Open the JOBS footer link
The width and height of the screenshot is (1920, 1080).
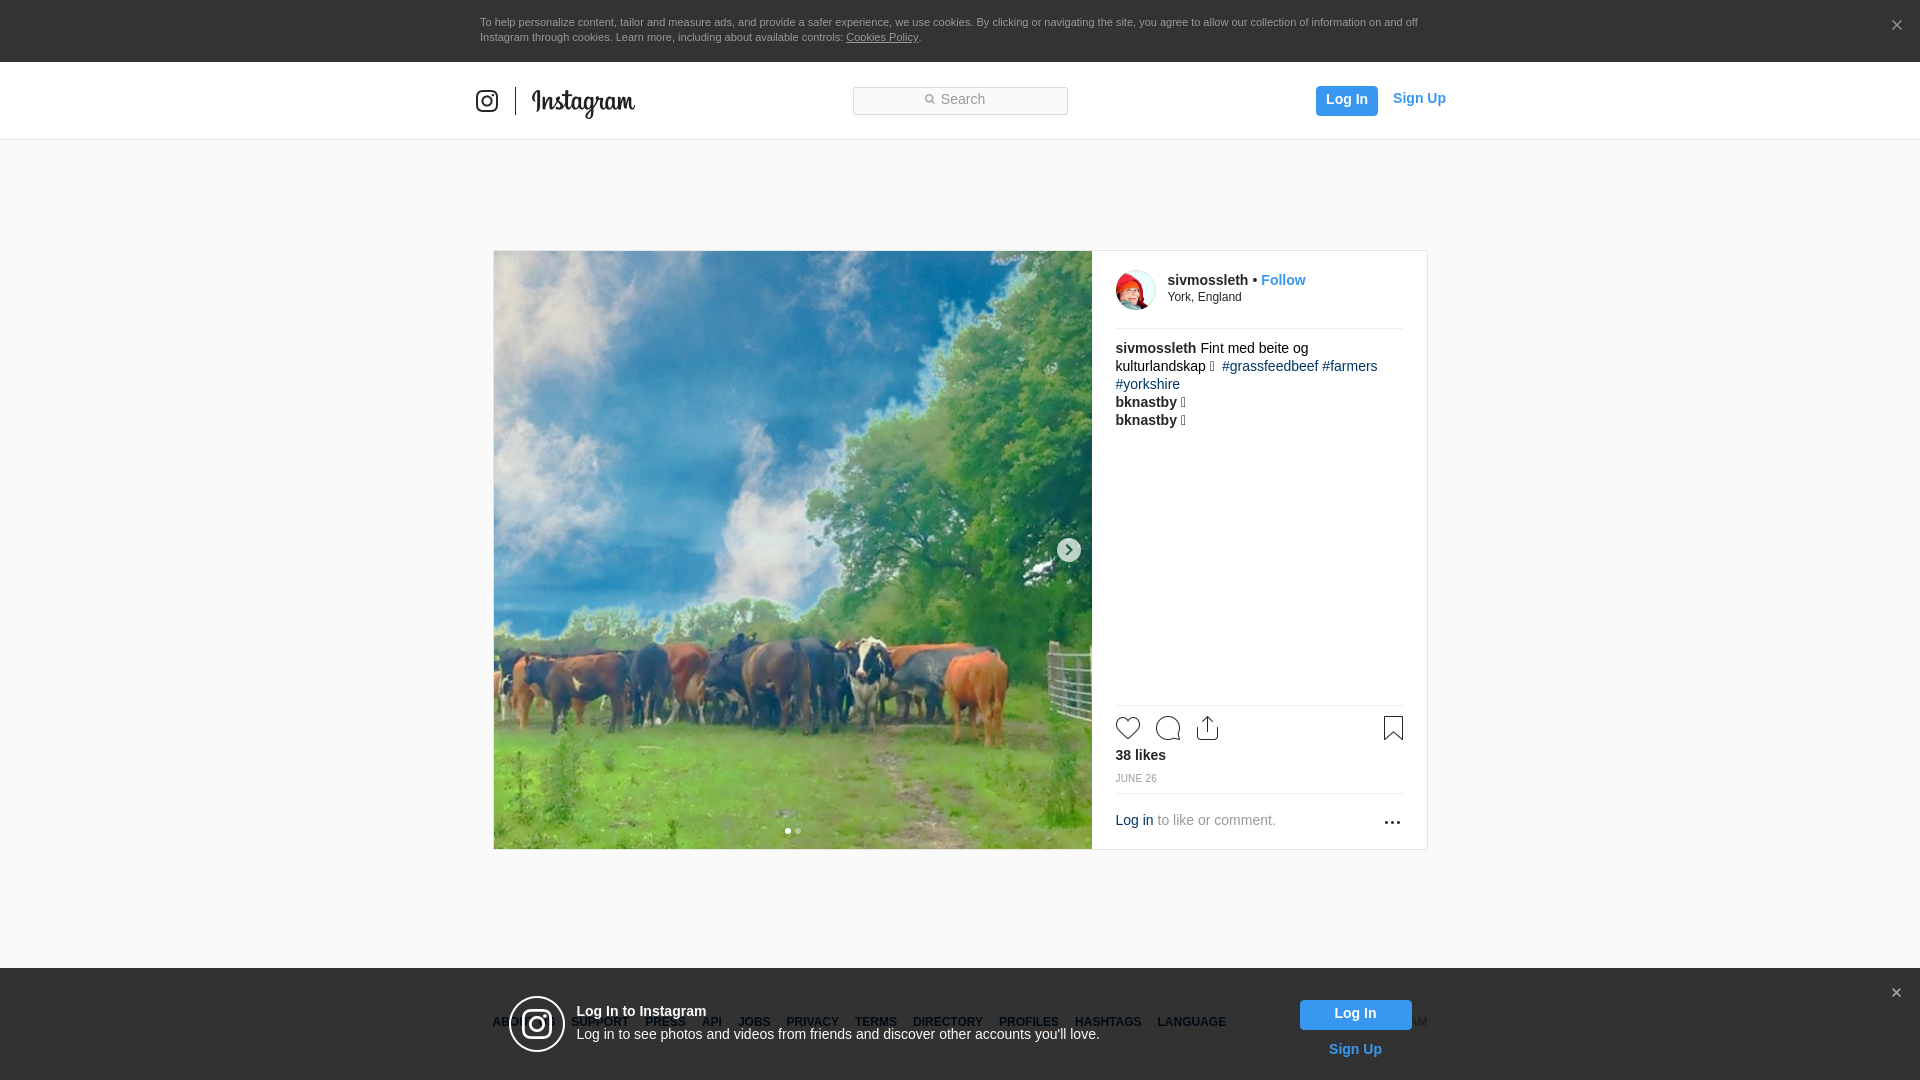coord(754,1022)
